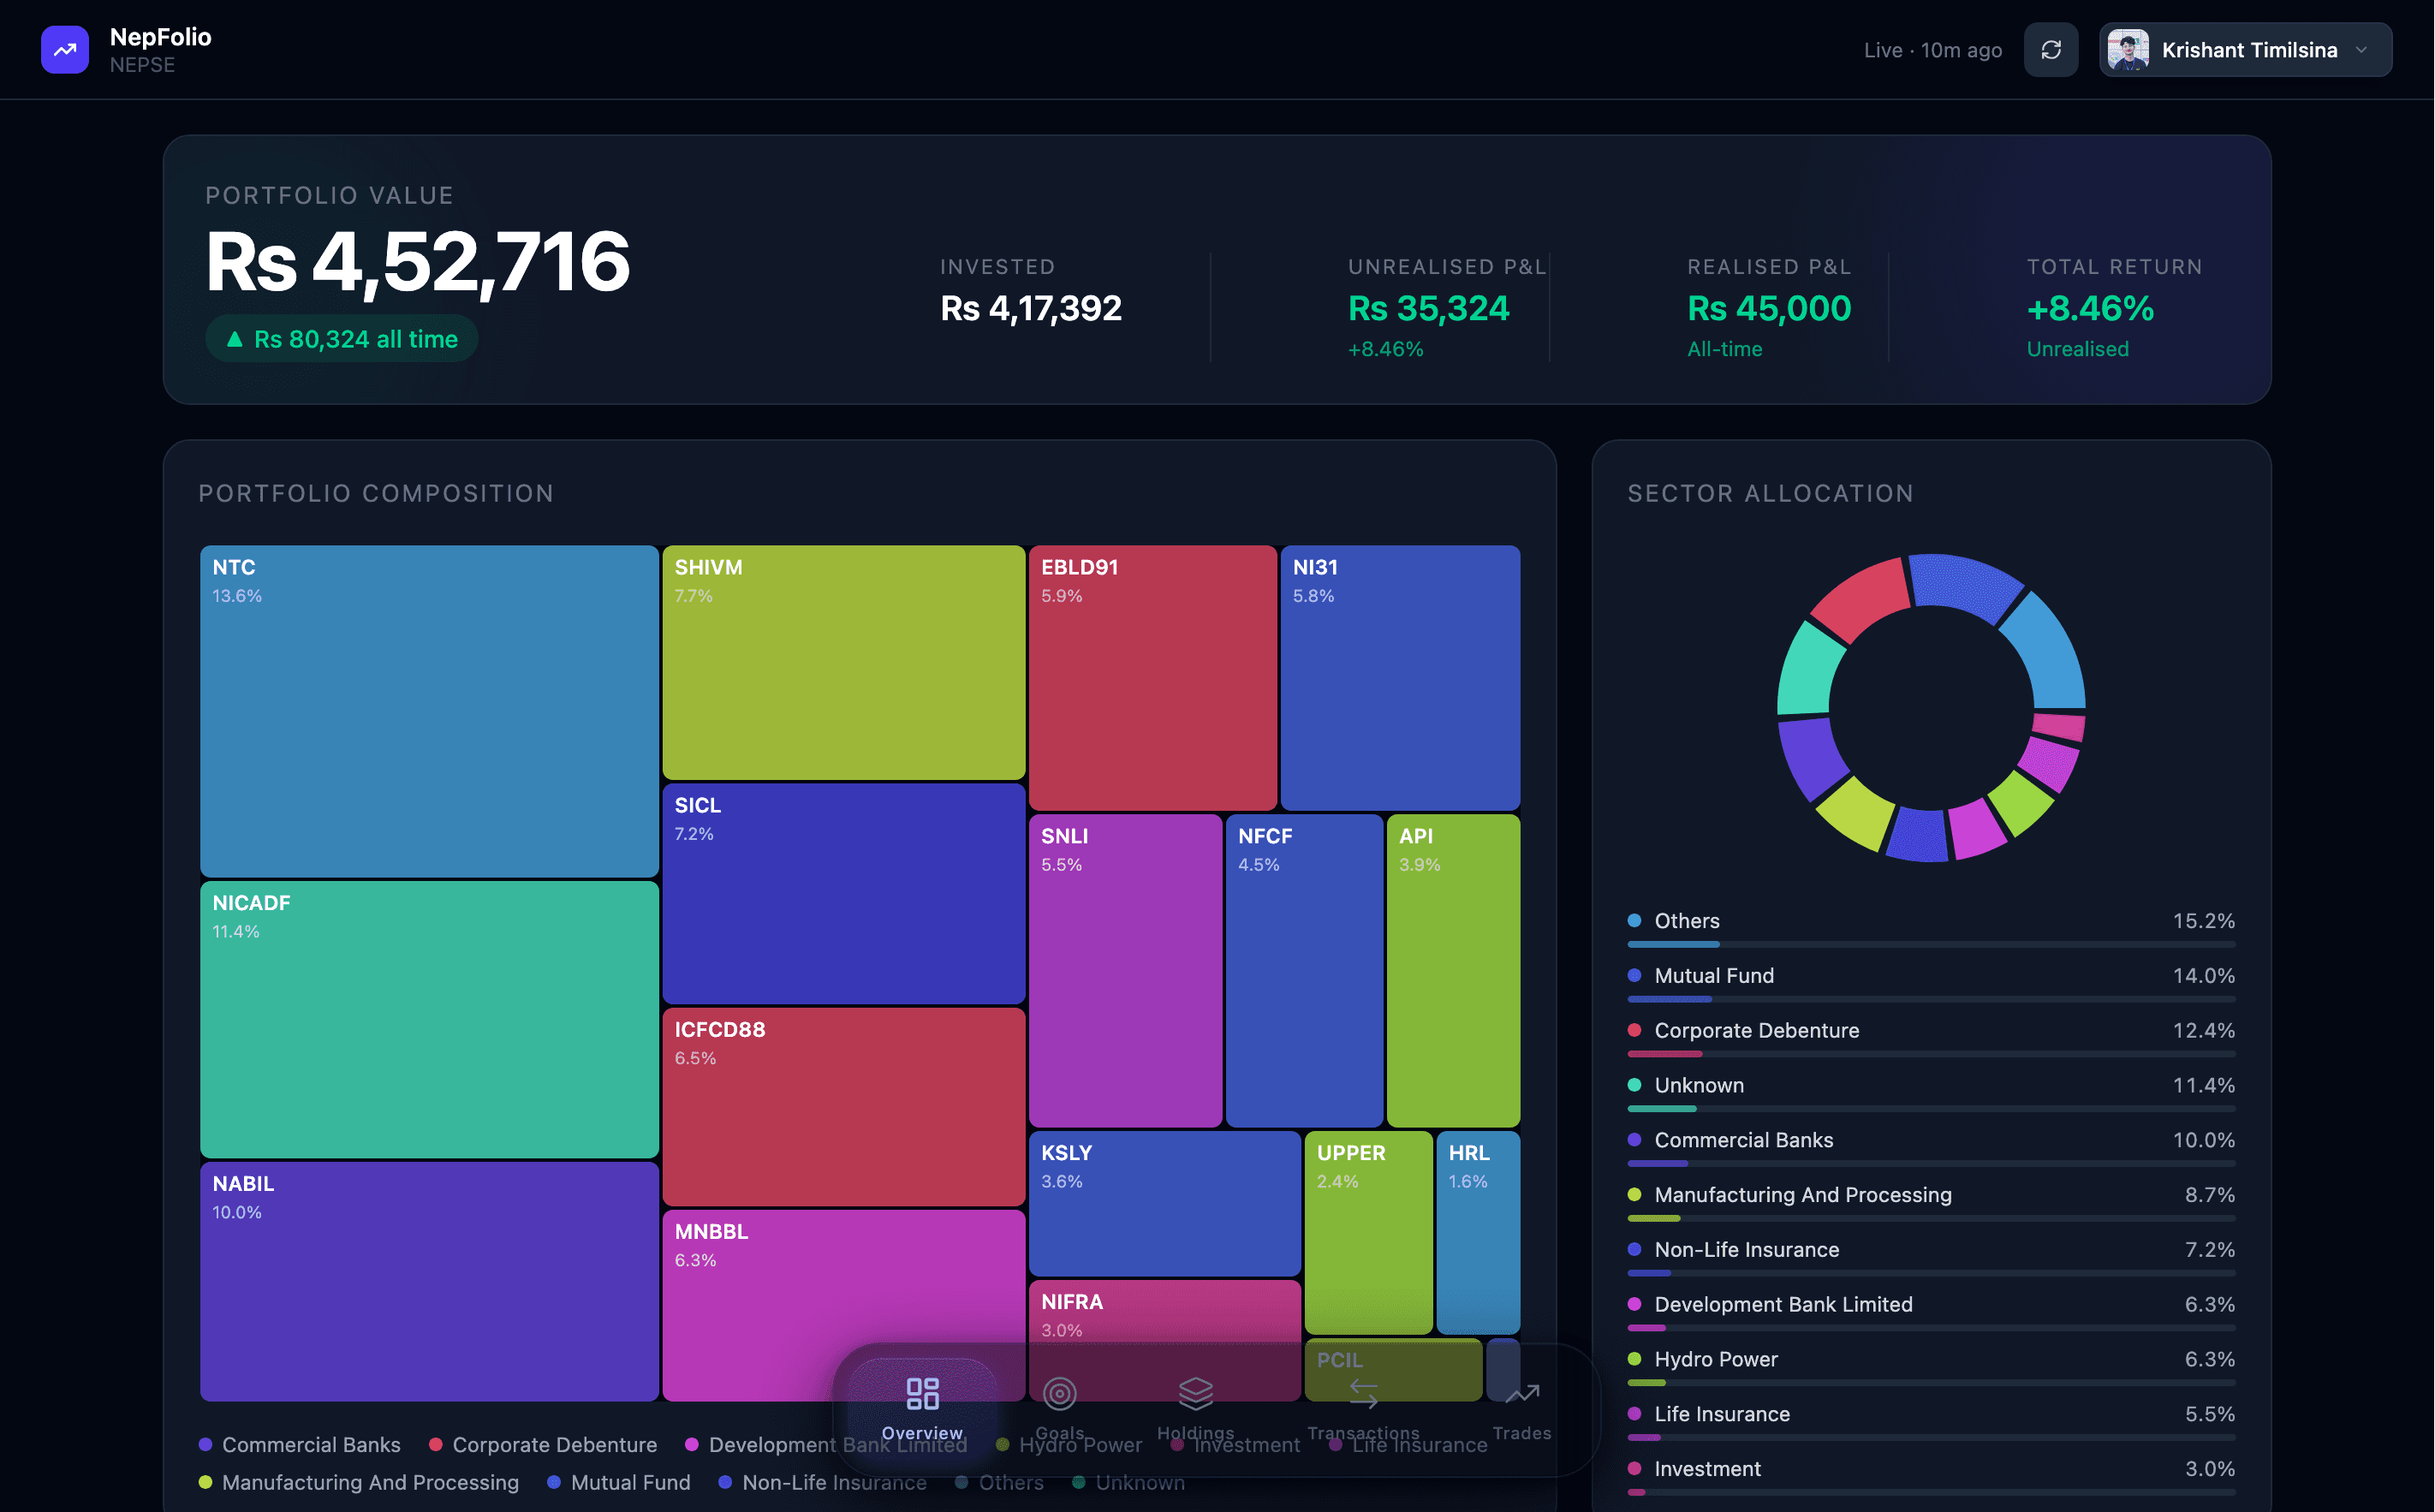The height and width of the screenshot is (1512, 2435).
Task: Click the +8.46% total return value
Action: [2090, 308]
